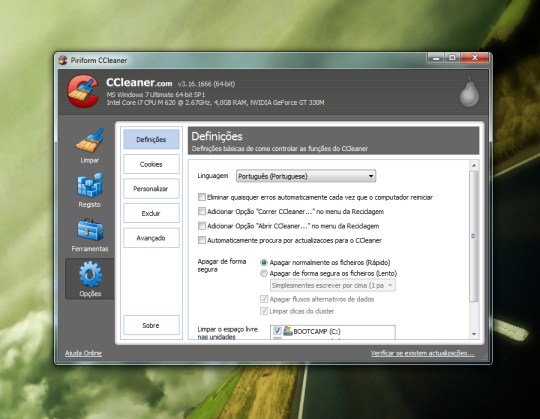540x419 pixels.
Task: Open the Ferramentas toolbox section
Action: [90, 234]
